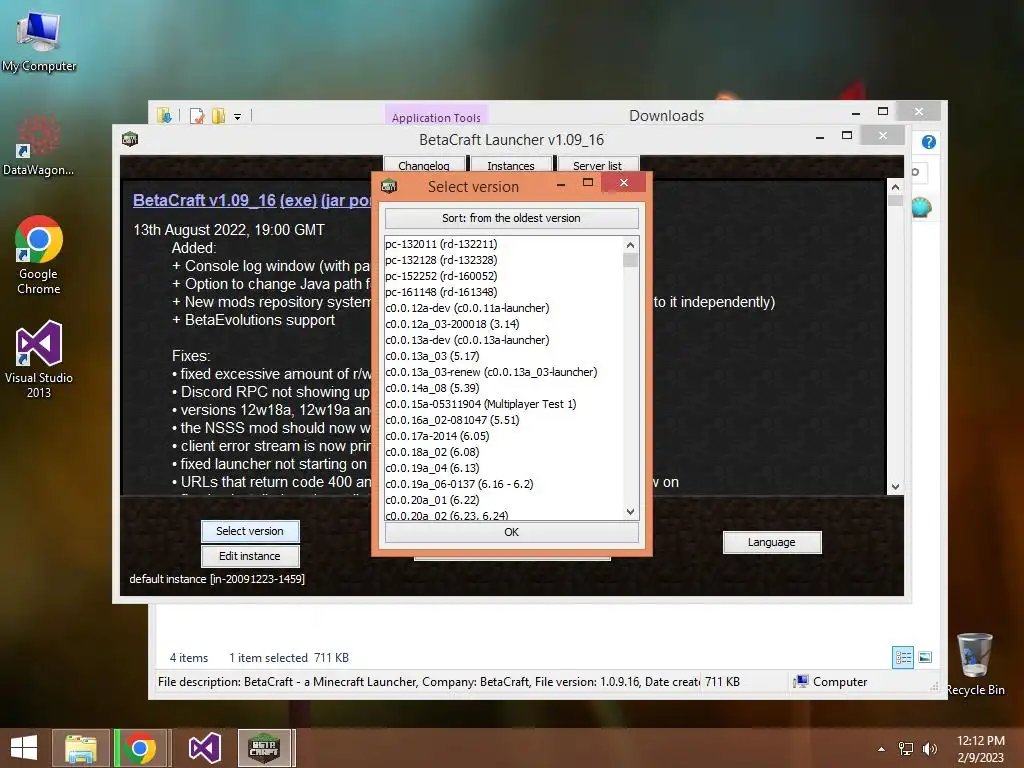Open Visual Studio 2013 desktop shortcut
Image resolution: width=1024 pixels, height=768 pixels.
(39, 359)
